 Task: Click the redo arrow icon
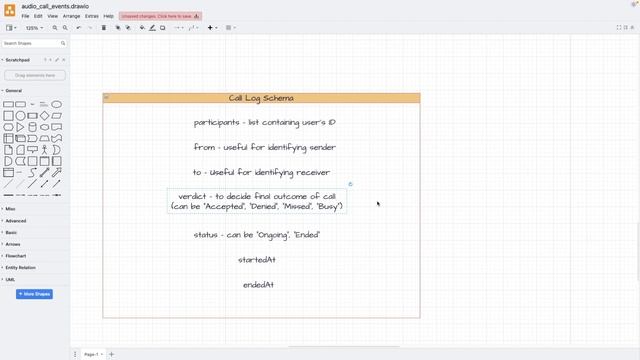pos(90,28)
